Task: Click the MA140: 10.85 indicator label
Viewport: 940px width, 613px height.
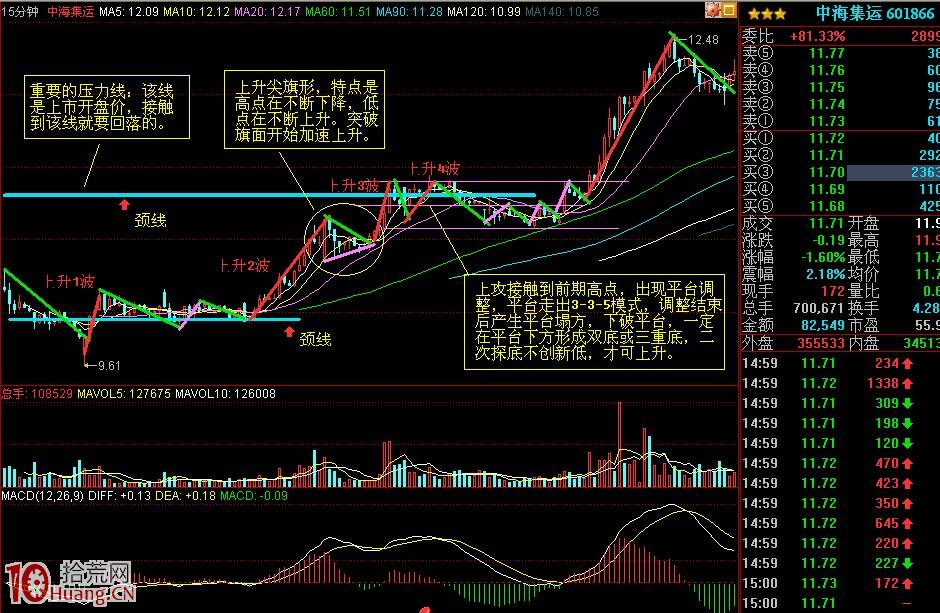Action: pos(562,11)
